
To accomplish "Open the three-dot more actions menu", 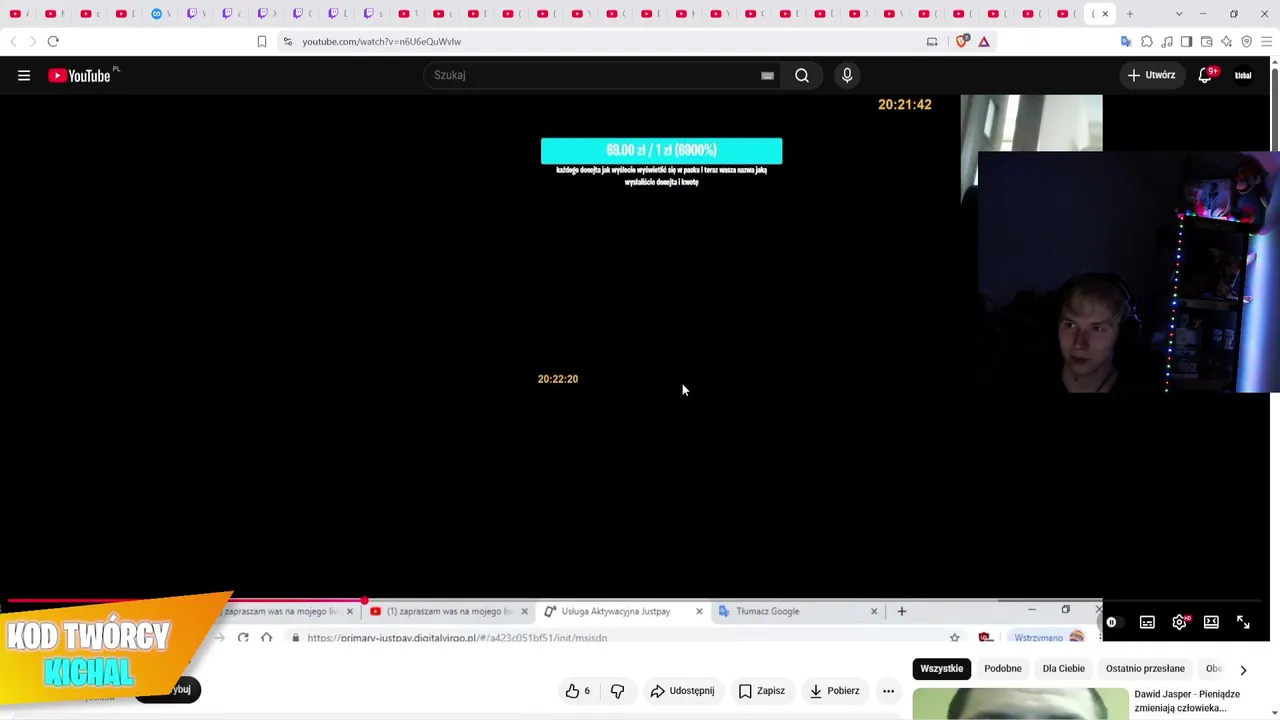I will tap(888, 691).
